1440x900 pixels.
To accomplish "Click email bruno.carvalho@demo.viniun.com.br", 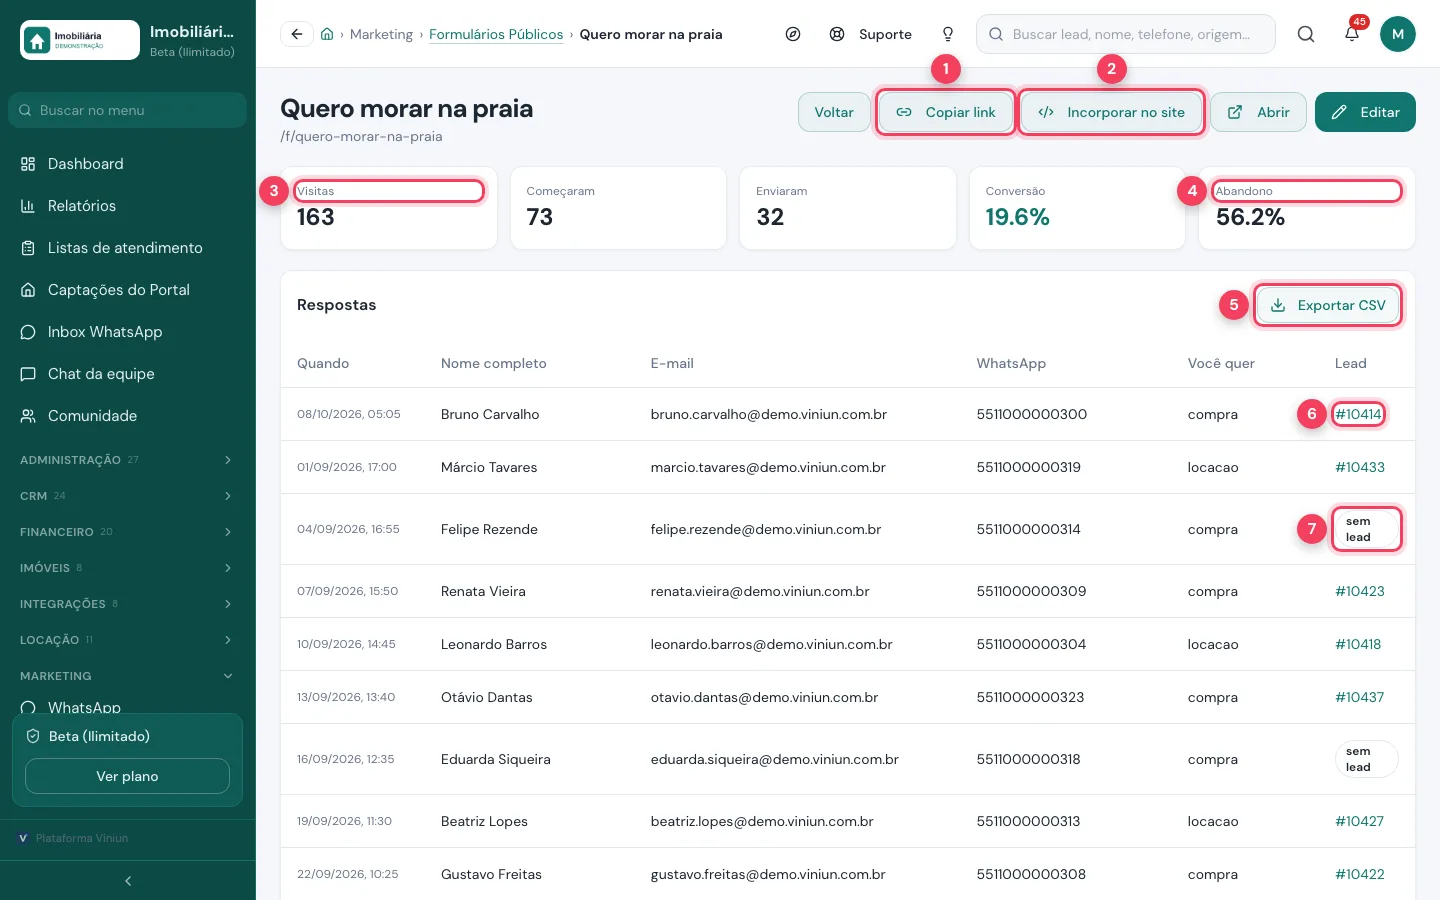I will click(769, 414).
